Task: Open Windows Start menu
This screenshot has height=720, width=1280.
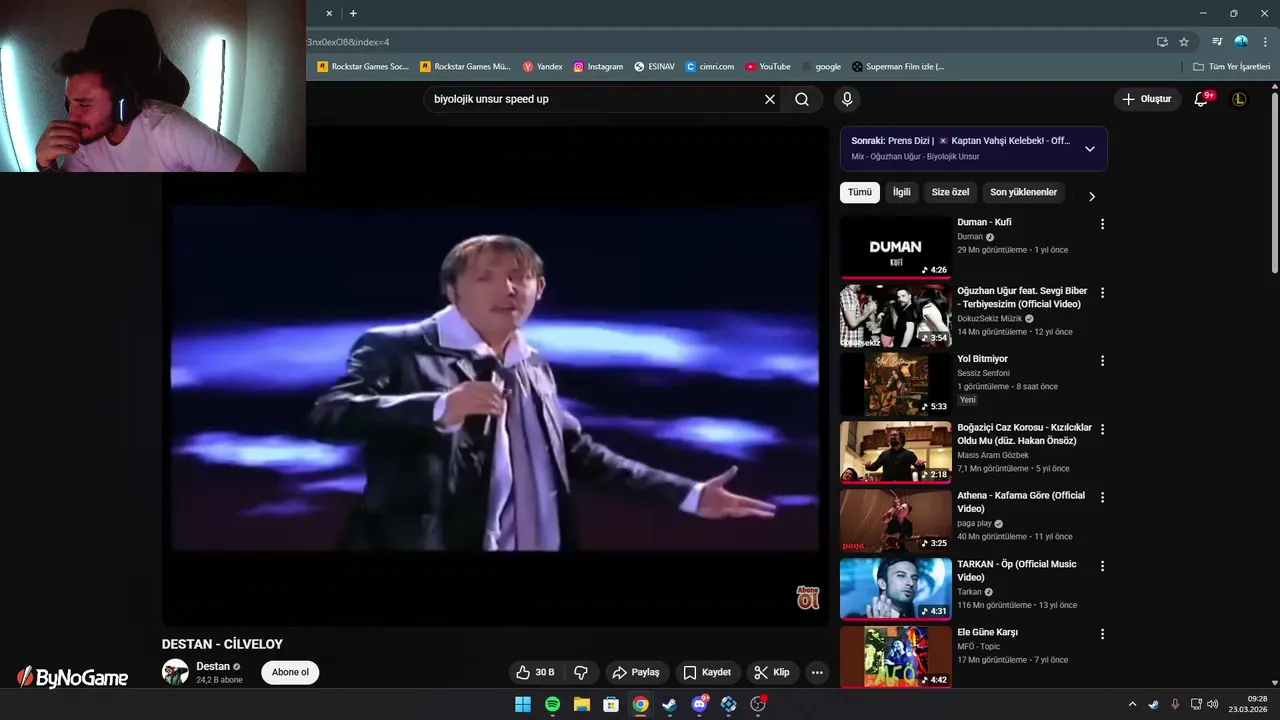Action: (x=523, y=704)
